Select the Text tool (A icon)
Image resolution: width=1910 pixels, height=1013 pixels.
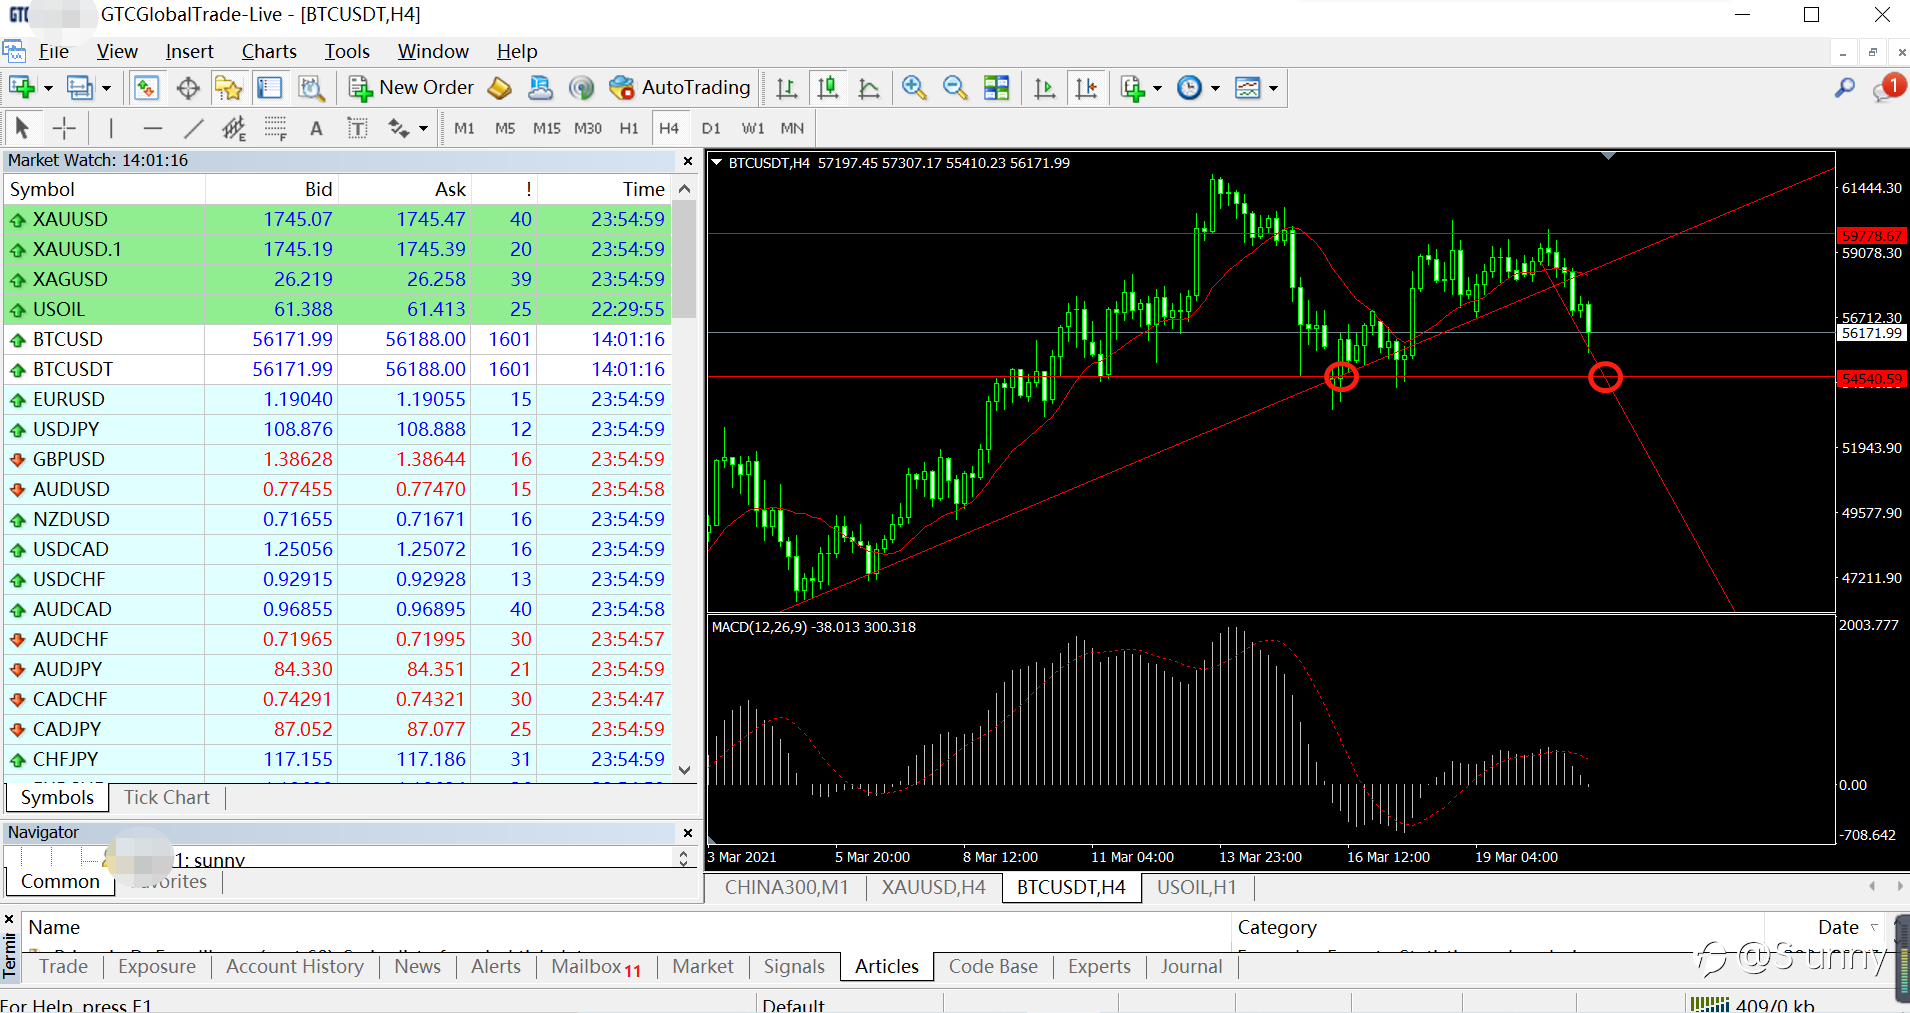click(316, 128)
